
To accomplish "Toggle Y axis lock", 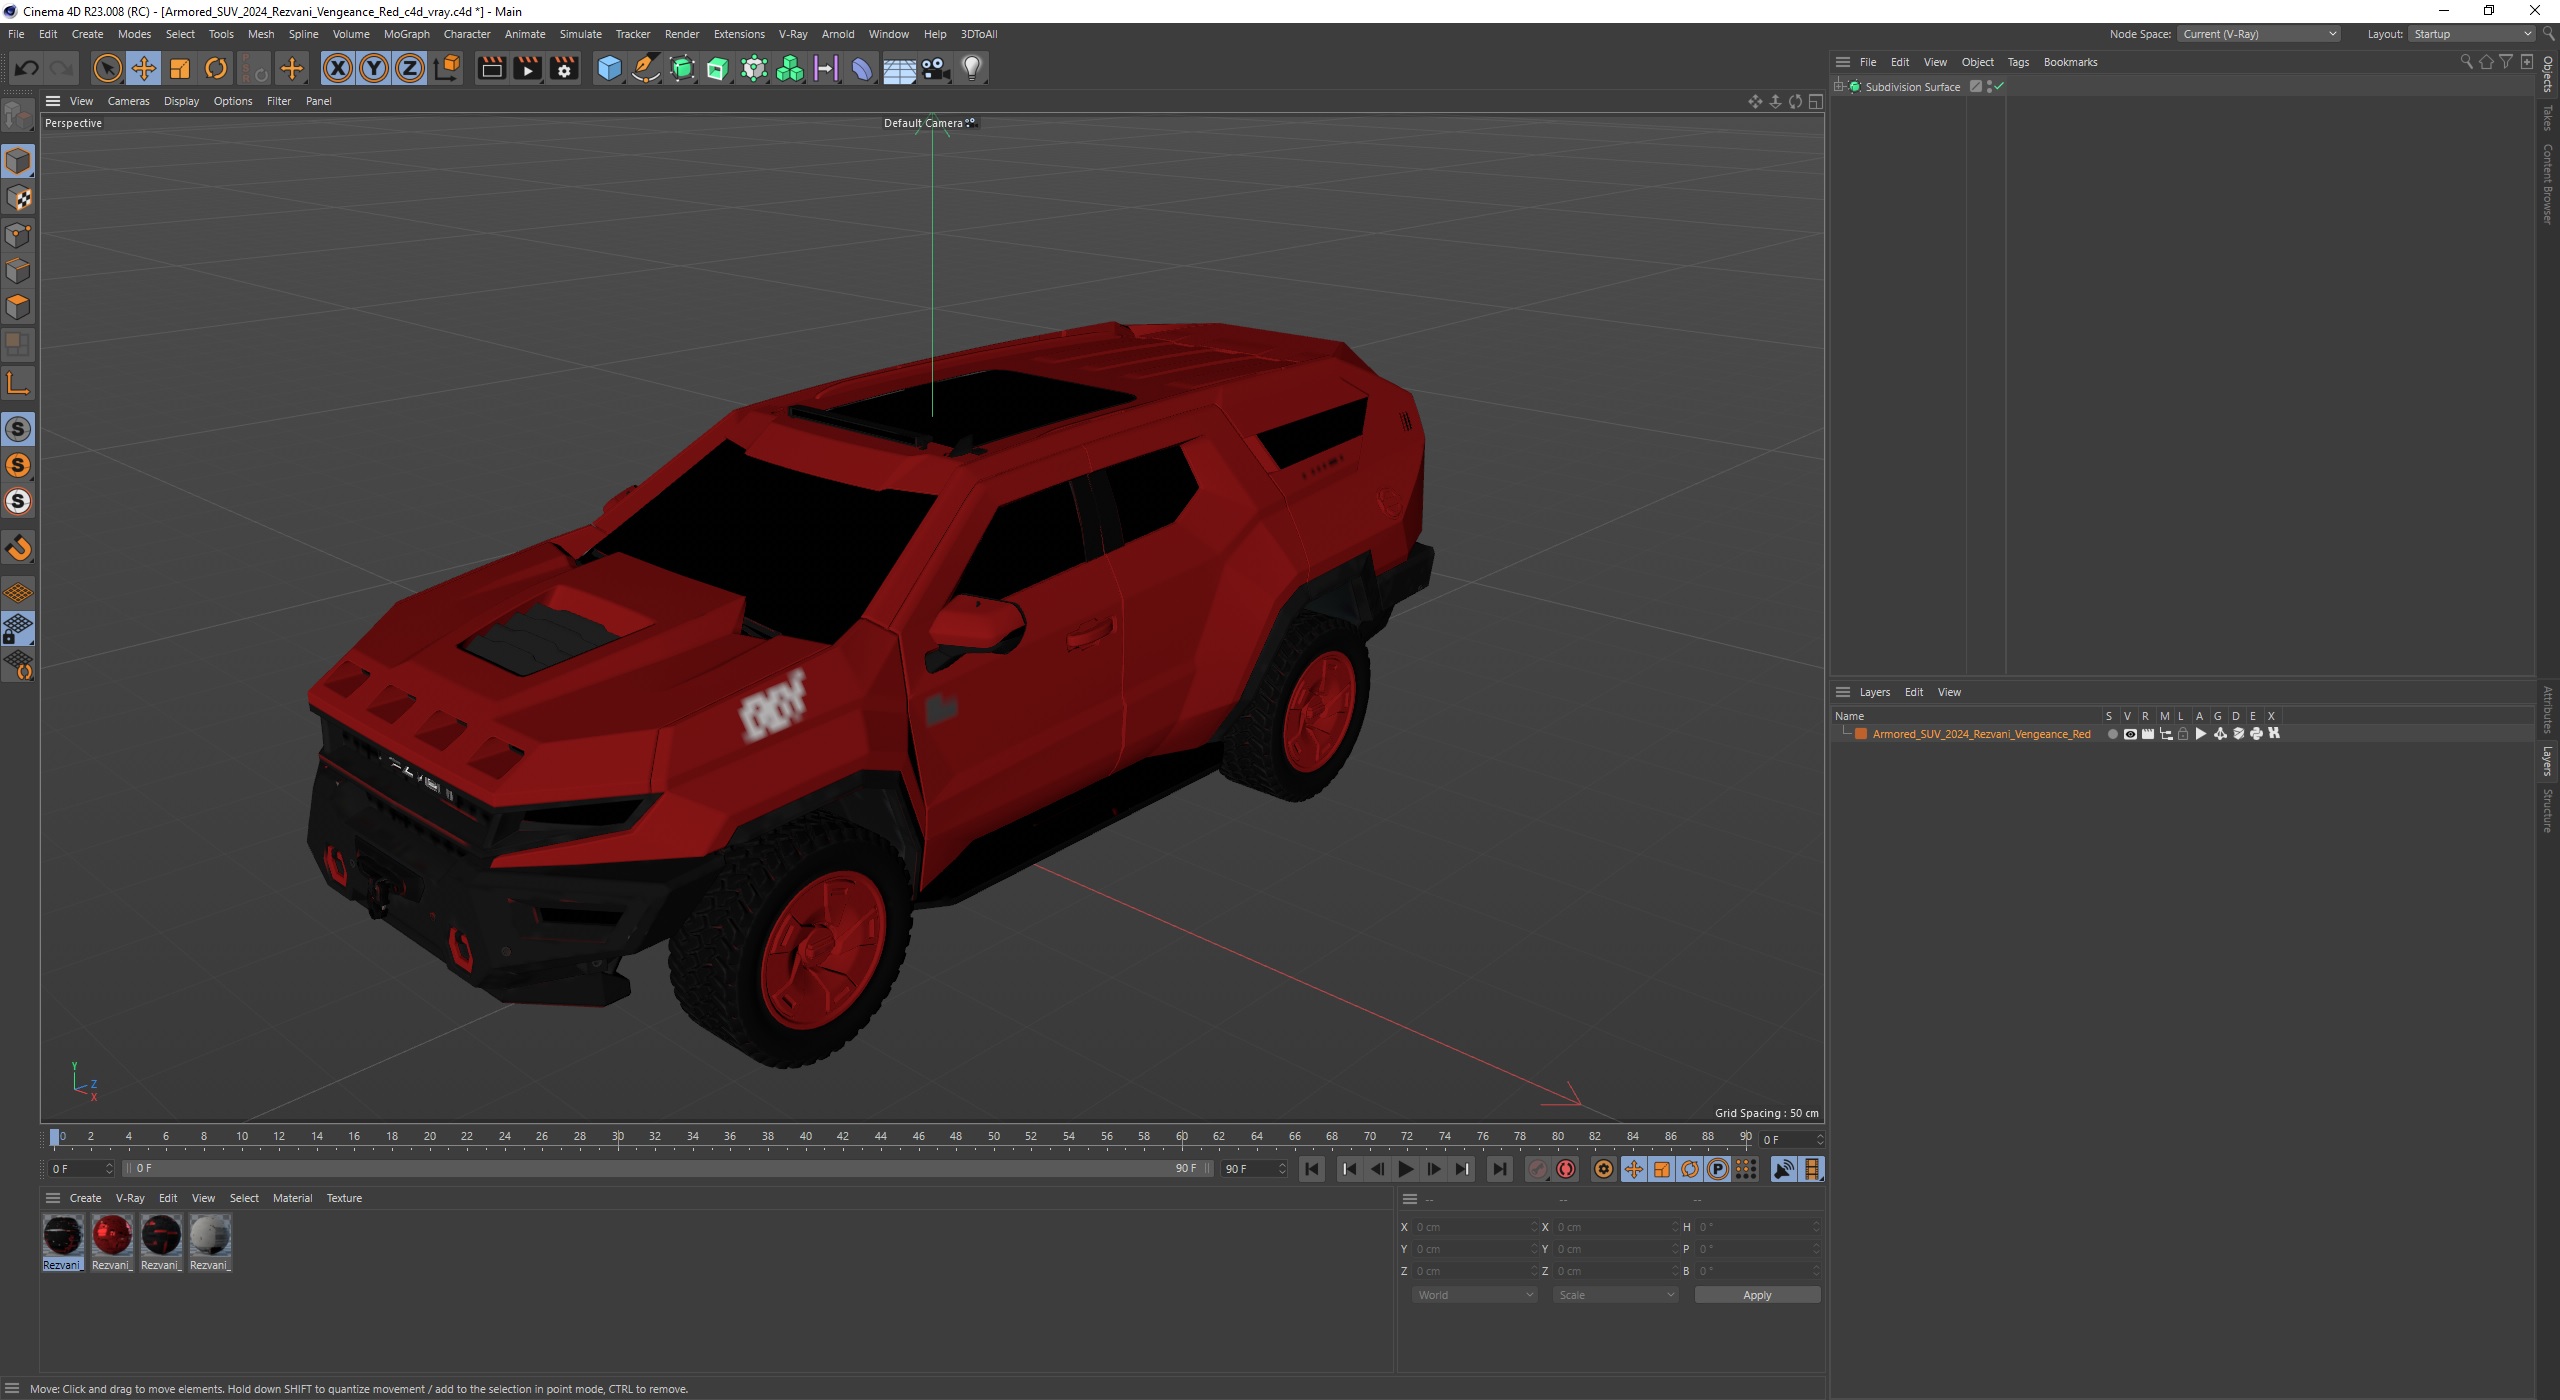I will coord(374,68).
